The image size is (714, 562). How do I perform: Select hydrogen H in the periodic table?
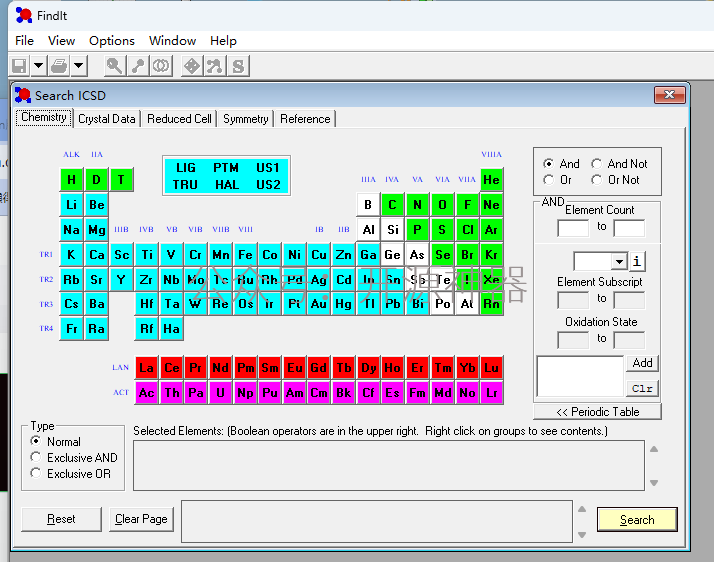(x=71, y=180)
